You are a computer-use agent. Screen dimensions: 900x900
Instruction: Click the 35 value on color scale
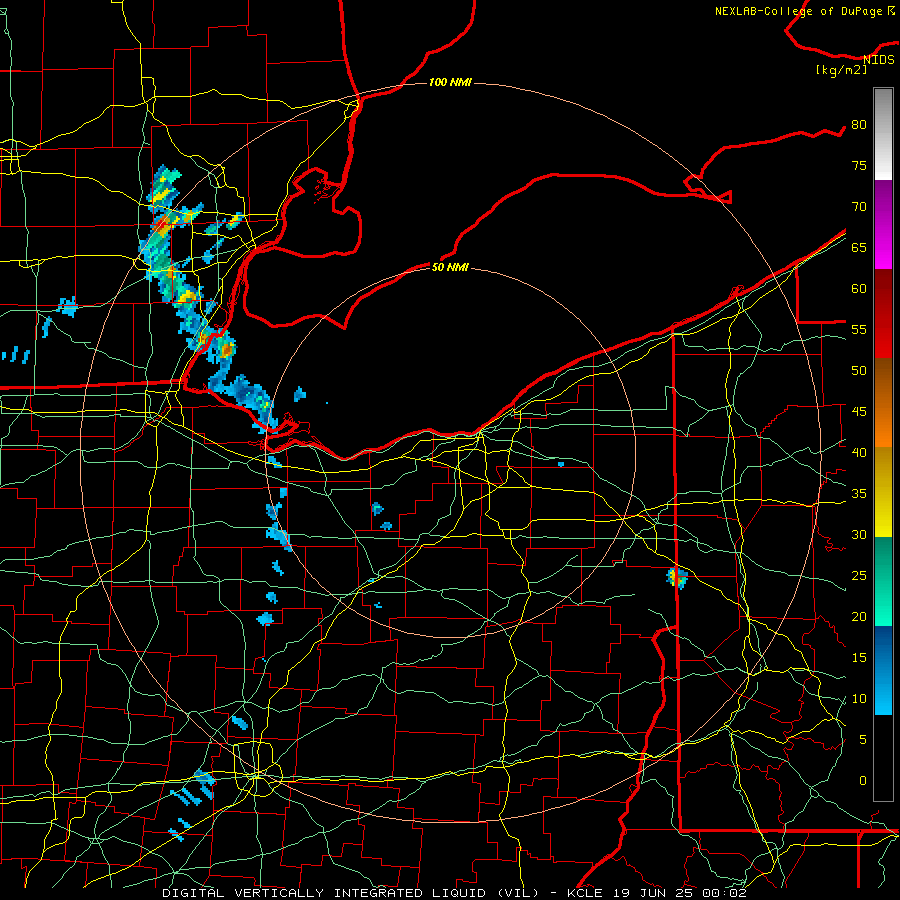click(x=859, y=494)
